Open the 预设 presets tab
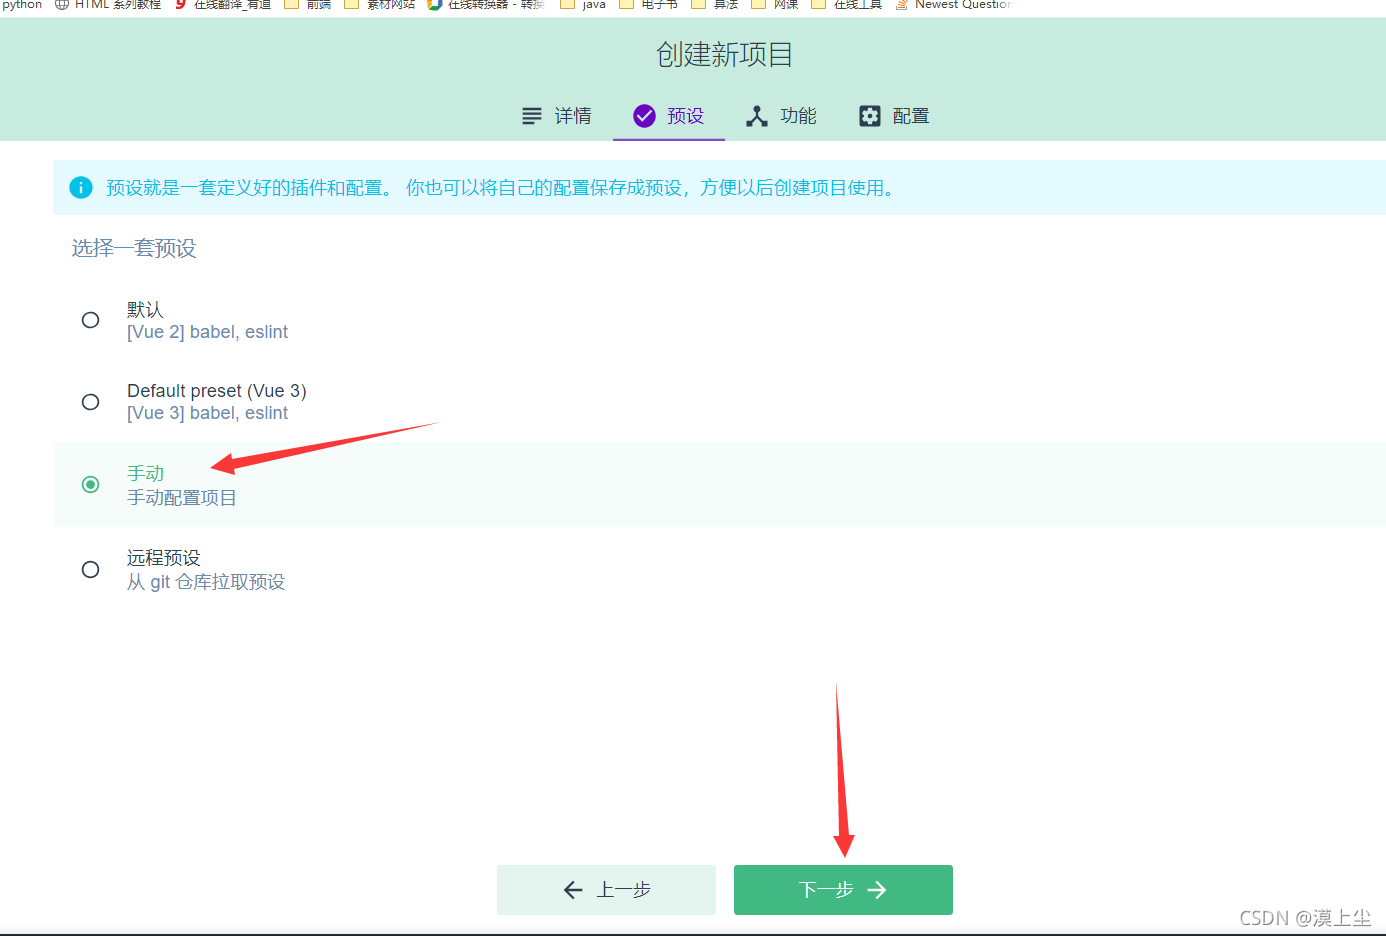 click(669, 116)
